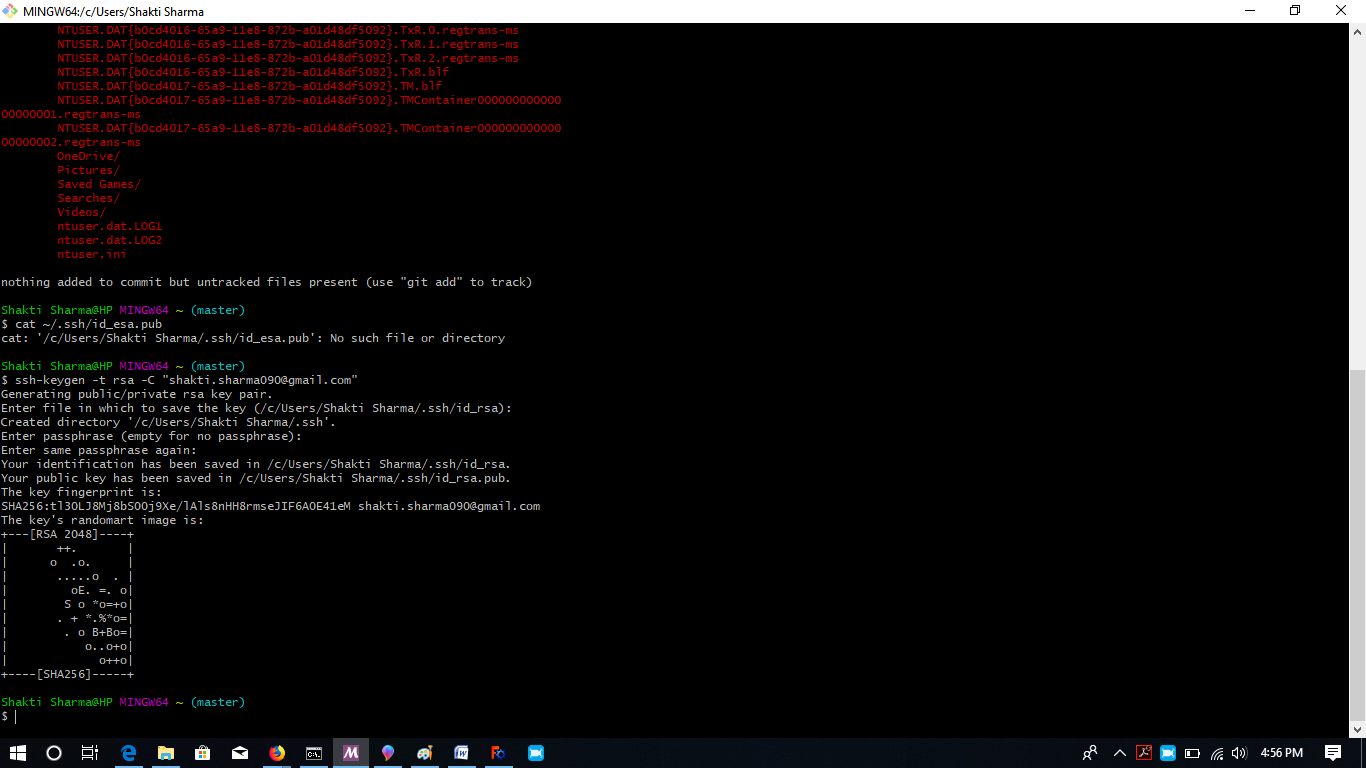Click "Your public key has been saved" line

coord(256,478)
